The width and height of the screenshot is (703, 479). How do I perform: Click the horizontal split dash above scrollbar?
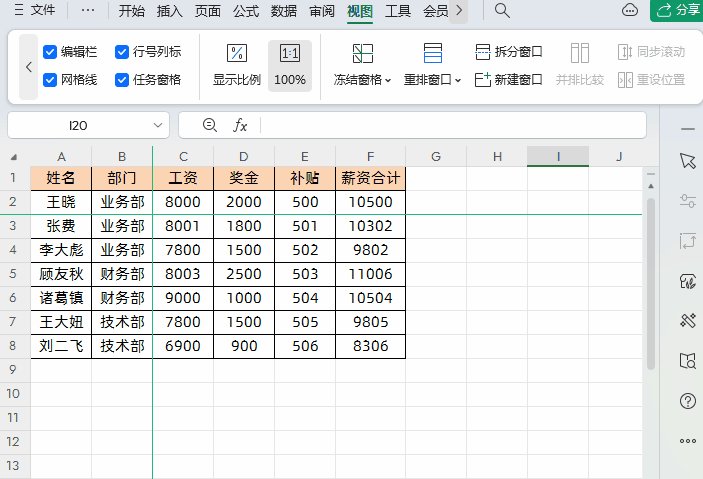pyautogui.click(x=651, y=174)
